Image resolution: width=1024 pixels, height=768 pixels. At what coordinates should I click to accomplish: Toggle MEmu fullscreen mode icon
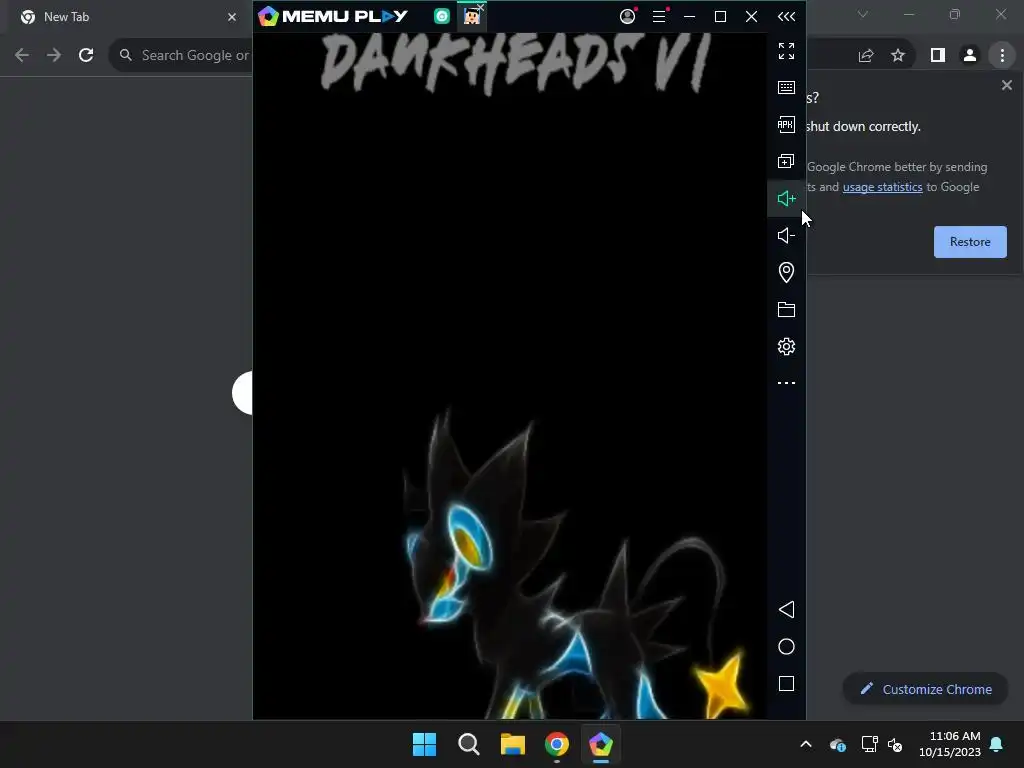pos(786,50)
